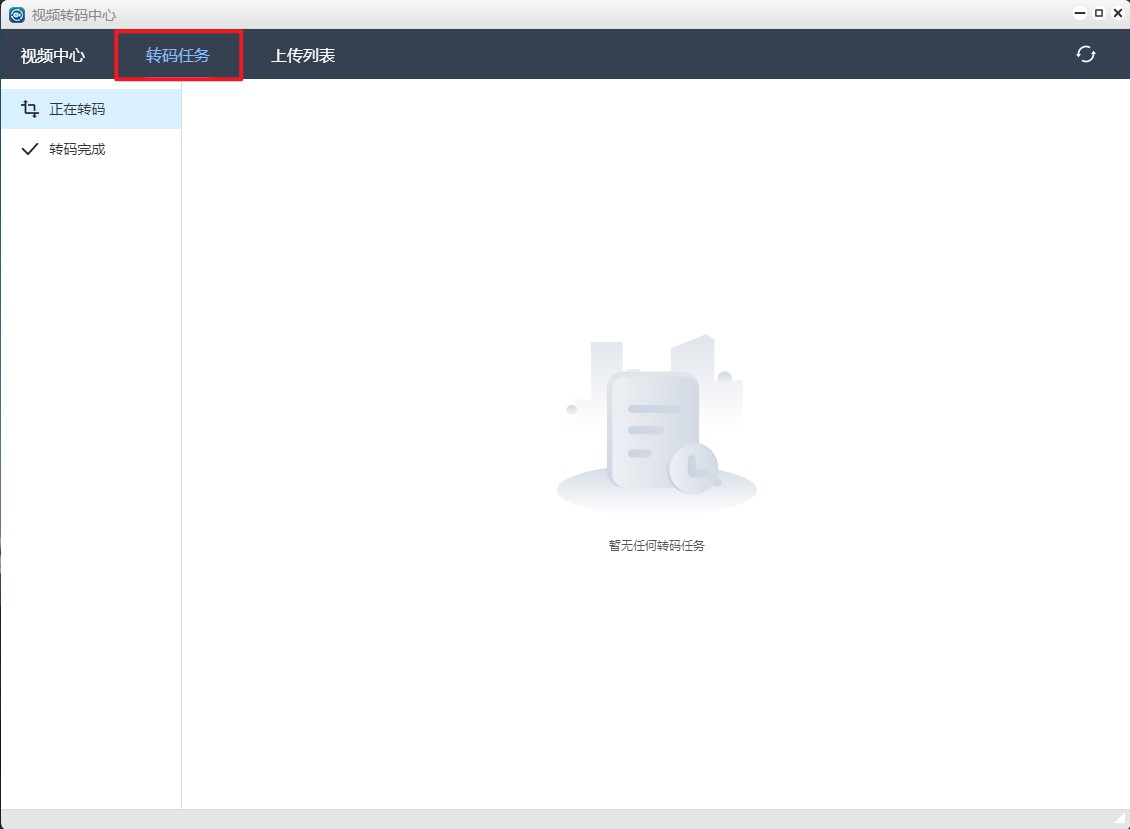
Task: Click the refresh icon in the top bar
Action: point(1085,54)
